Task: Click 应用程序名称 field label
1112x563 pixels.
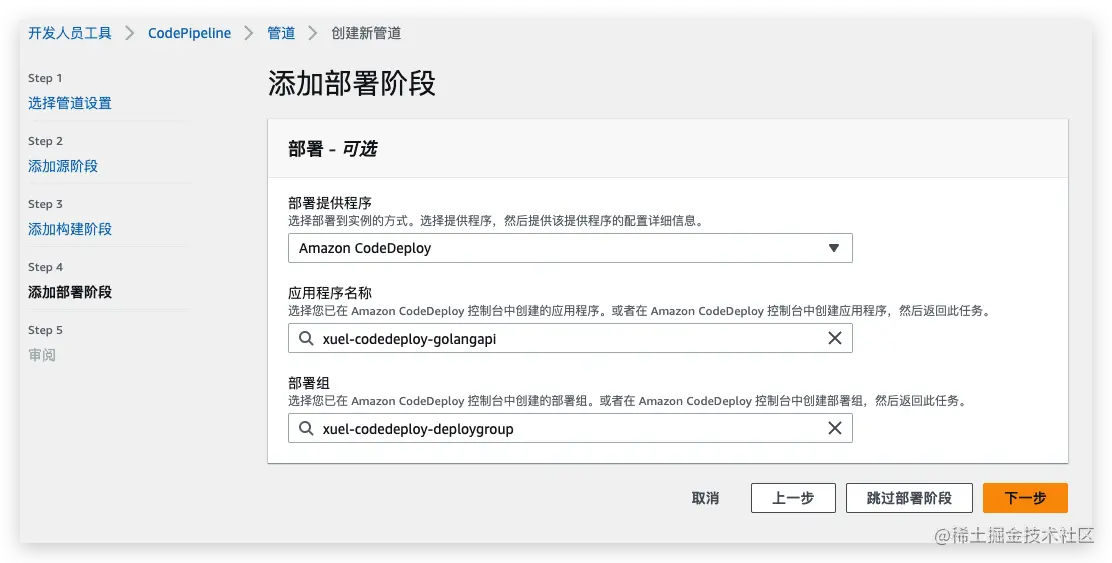Action: (x=330, y=293)
